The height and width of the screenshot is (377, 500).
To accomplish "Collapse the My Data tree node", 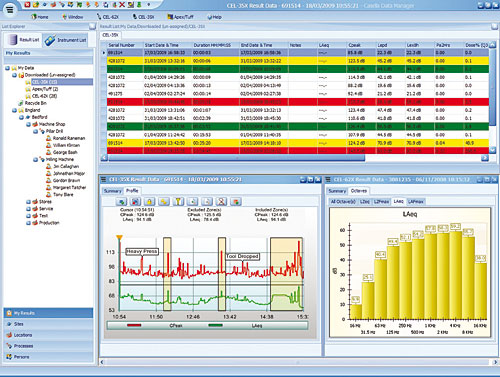I will click(x=7, y=68).
